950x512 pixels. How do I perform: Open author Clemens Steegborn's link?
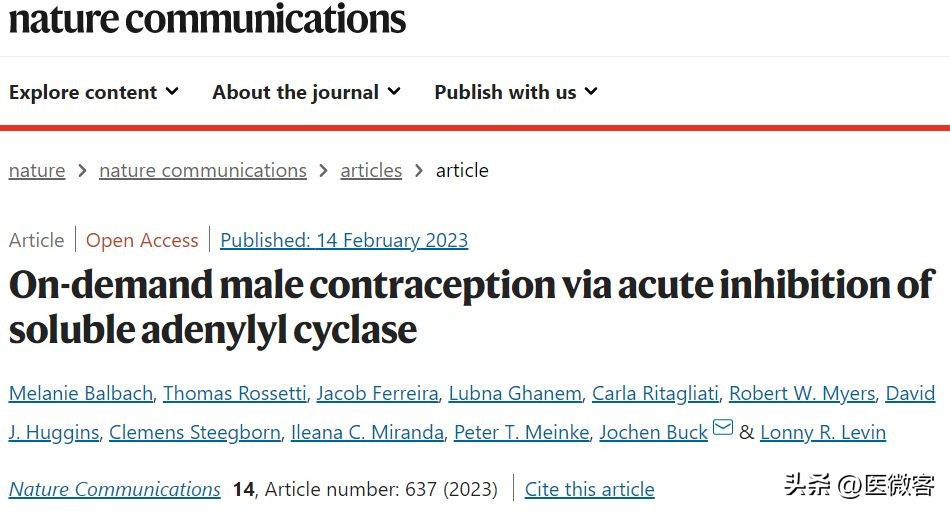click(x=194, y=432)
